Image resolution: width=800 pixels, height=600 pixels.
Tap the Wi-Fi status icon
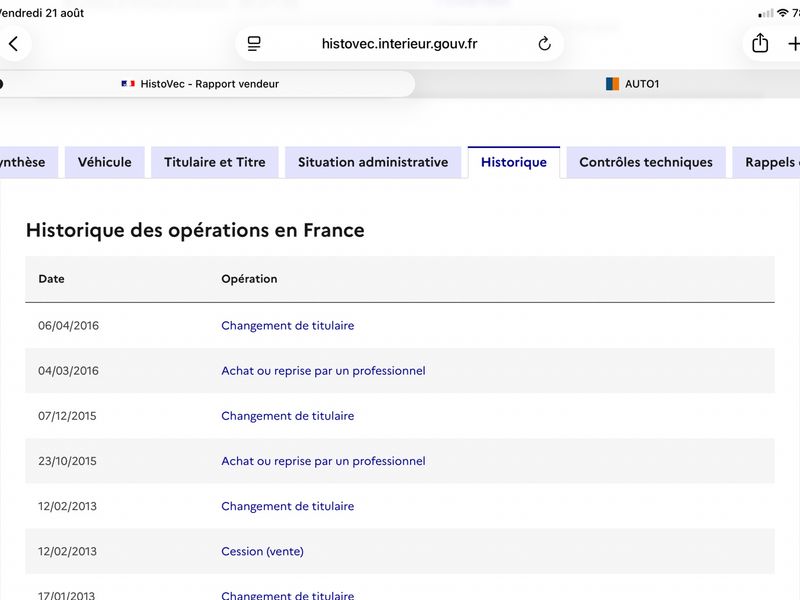[782, 13]
